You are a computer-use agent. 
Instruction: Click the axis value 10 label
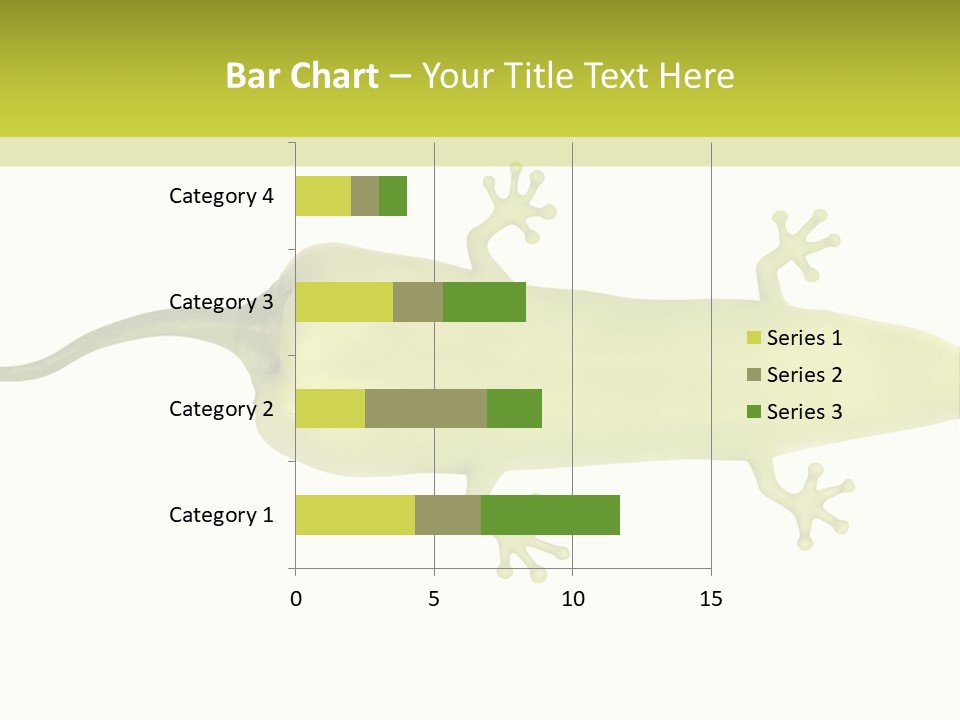click(572, 599)
